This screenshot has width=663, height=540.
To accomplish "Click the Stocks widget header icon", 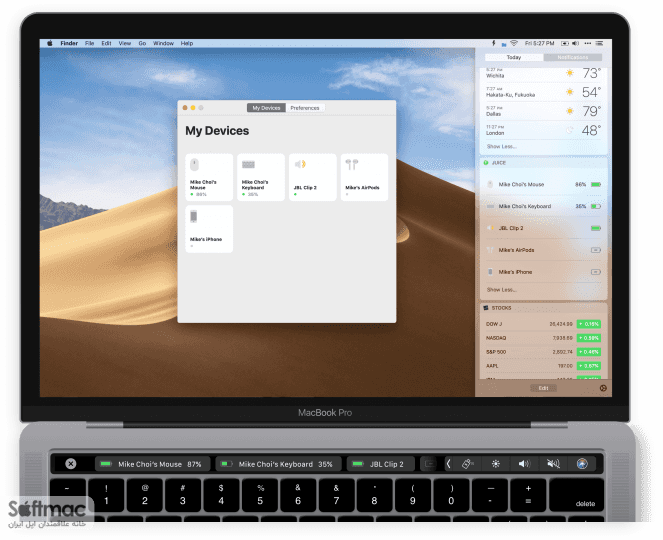I will [486, 308].
